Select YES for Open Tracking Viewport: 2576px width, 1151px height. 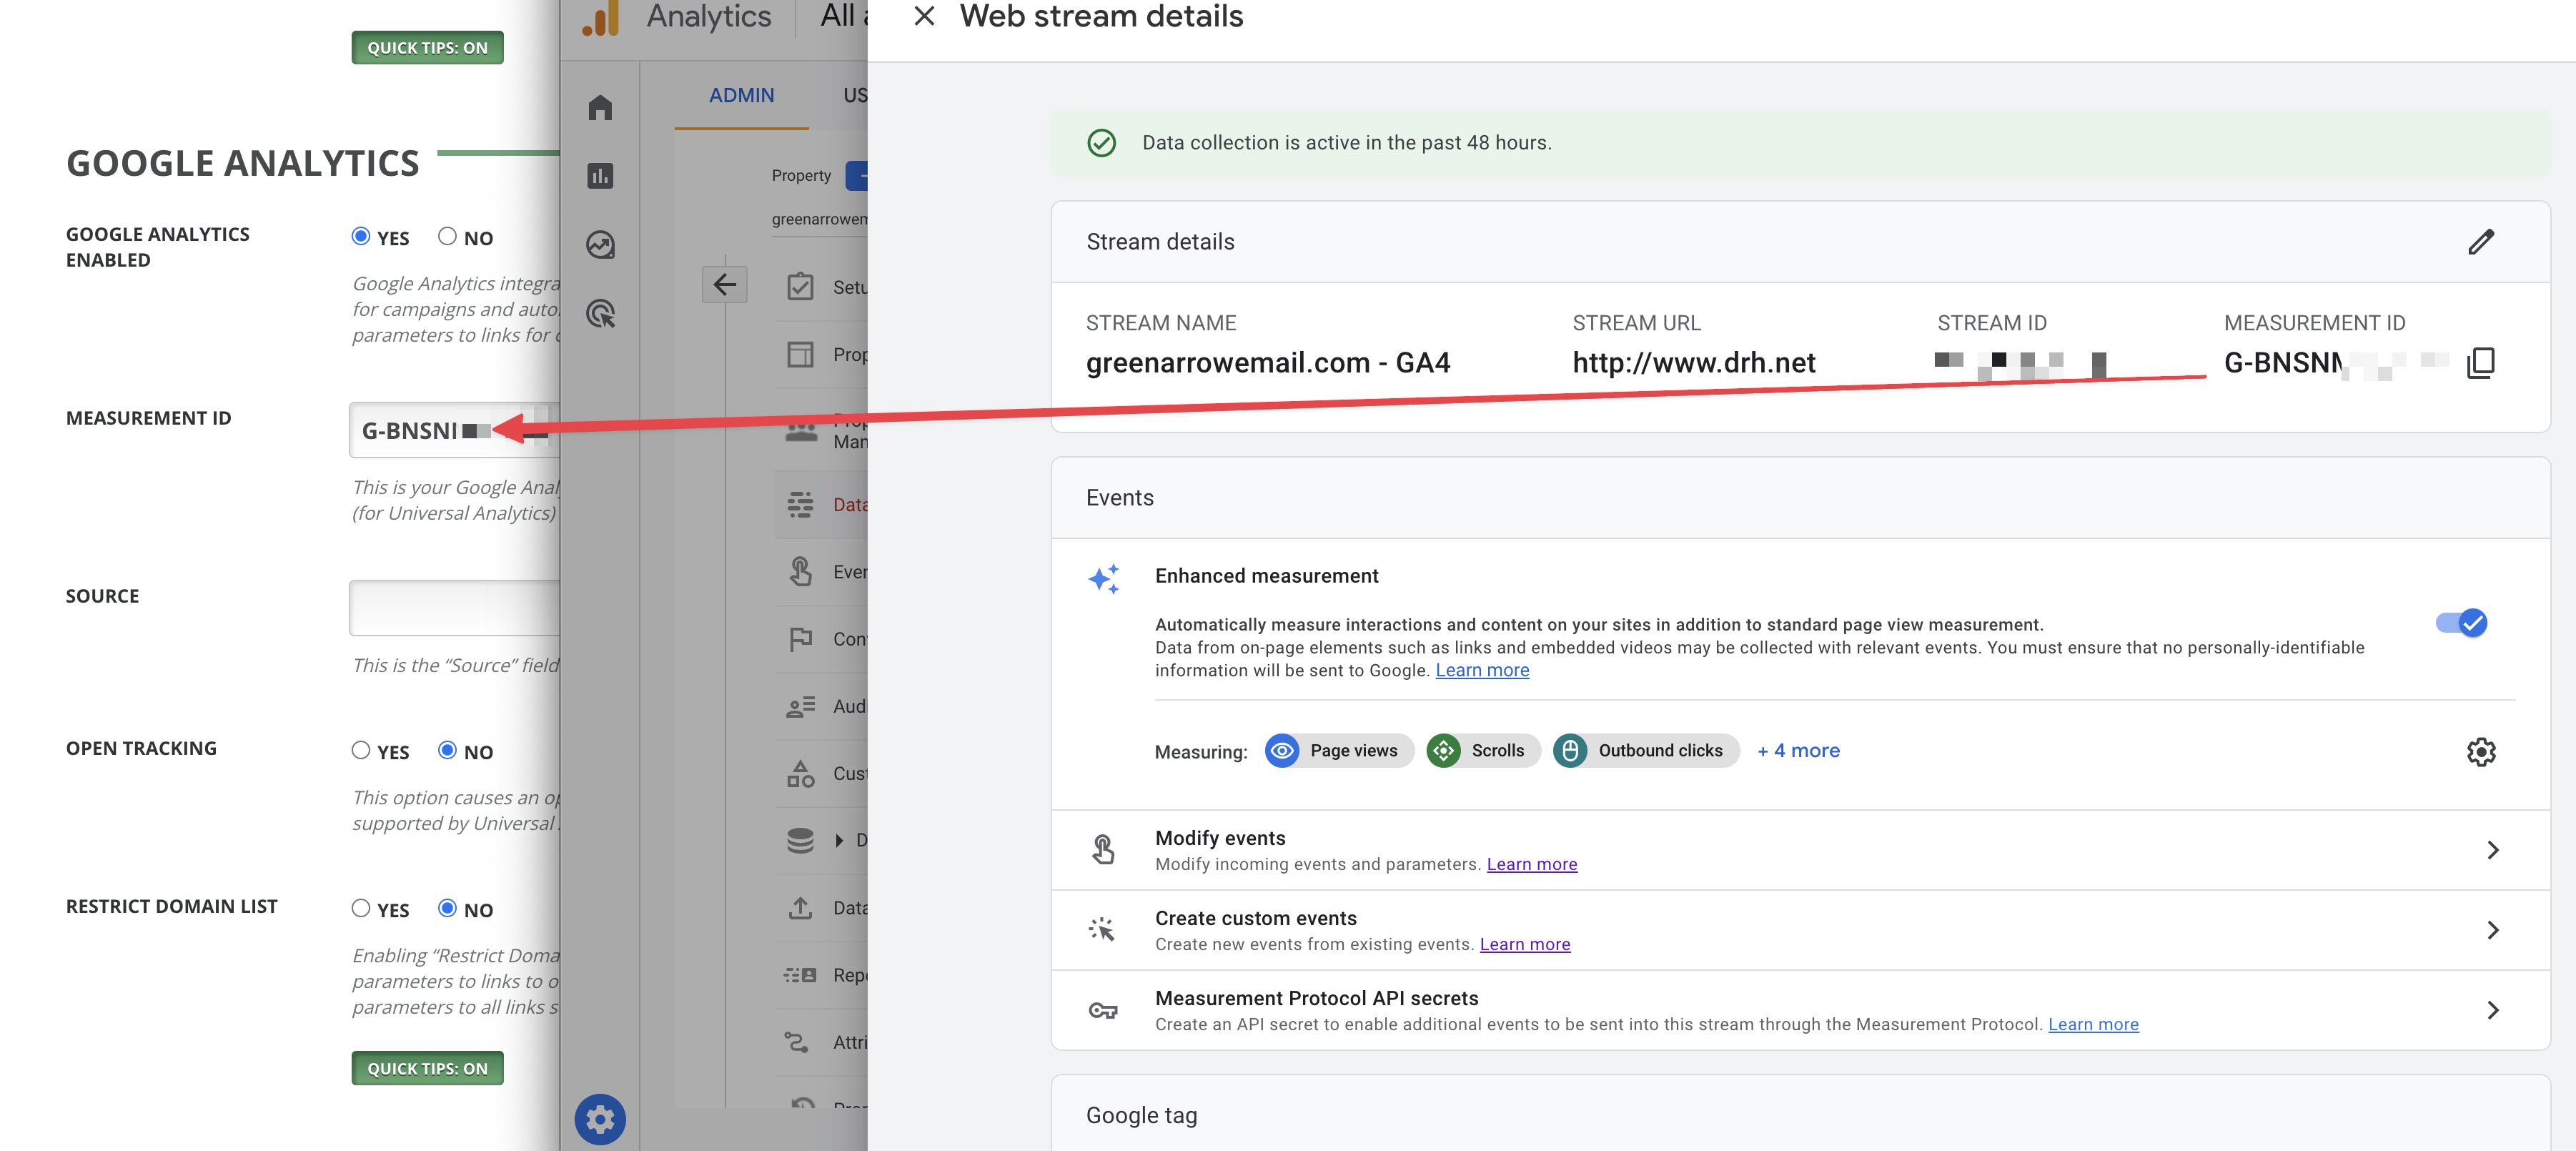coord(361,750)
